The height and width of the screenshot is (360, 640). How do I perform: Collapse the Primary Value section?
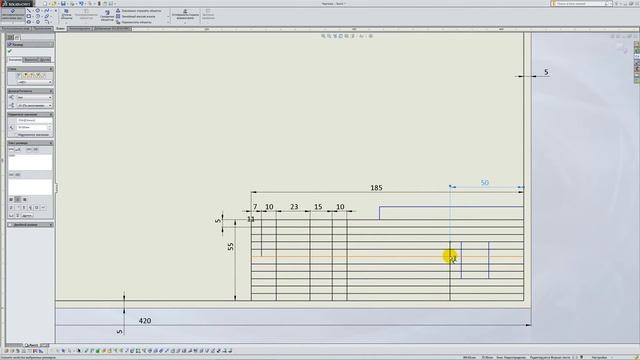click(51, 115)
